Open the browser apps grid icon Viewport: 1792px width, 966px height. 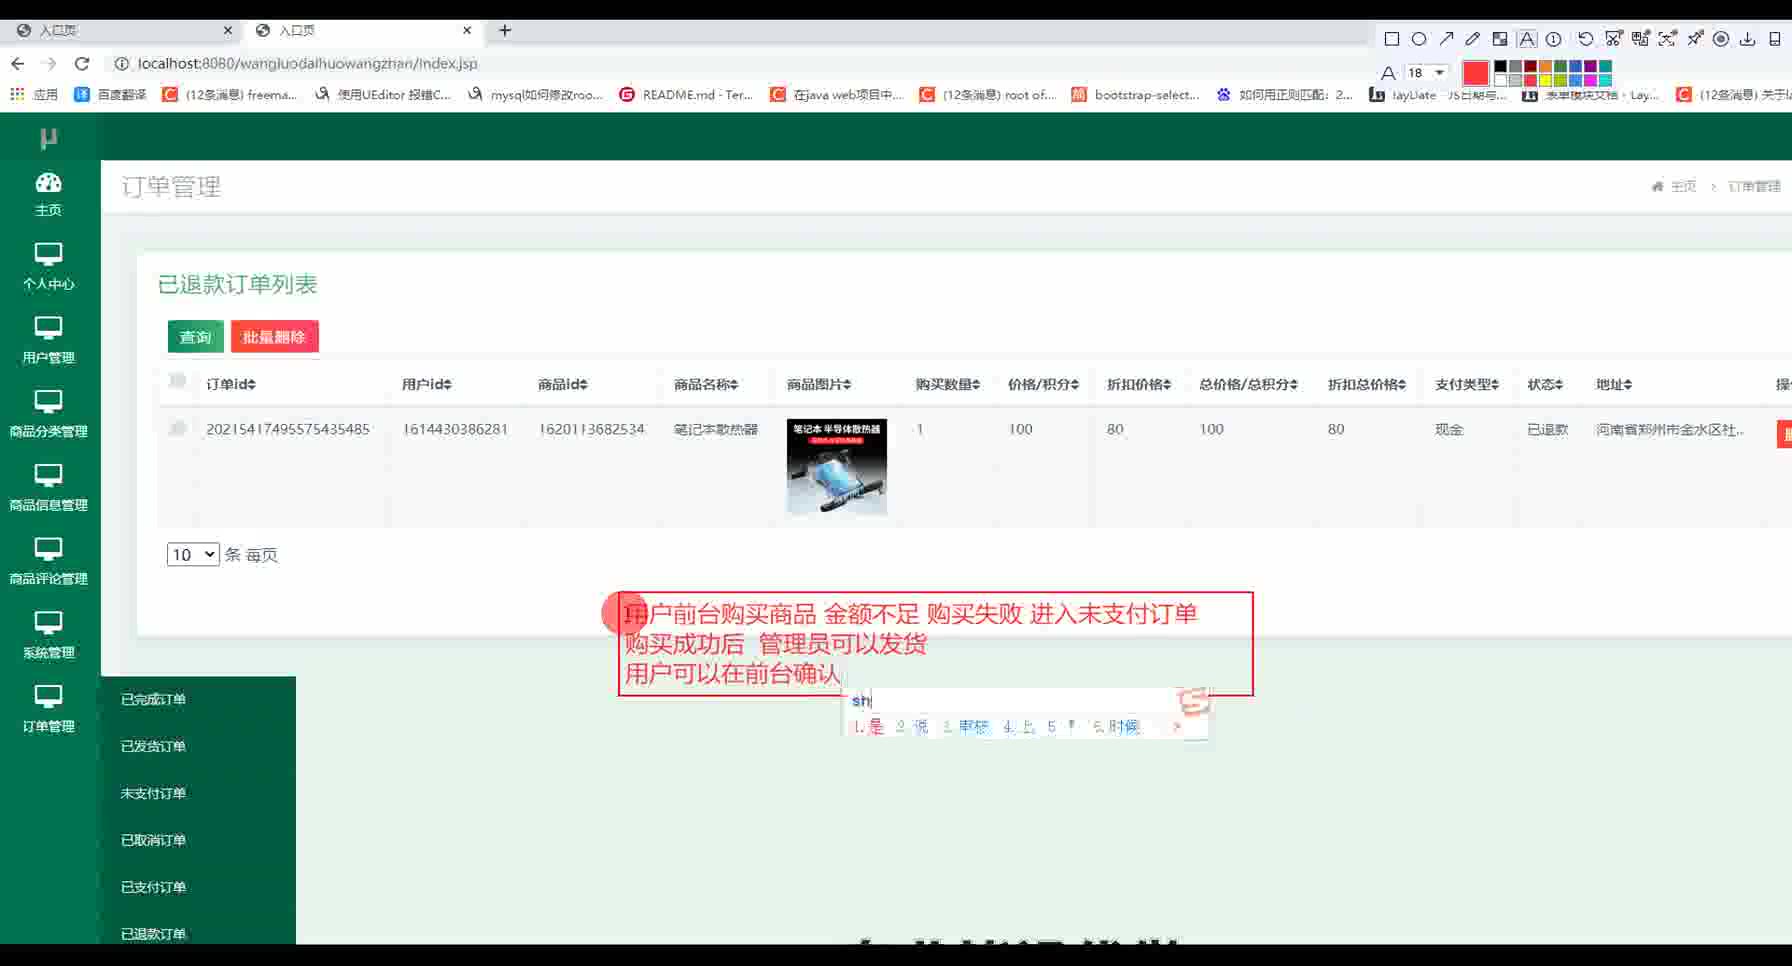tap(17, 94)
